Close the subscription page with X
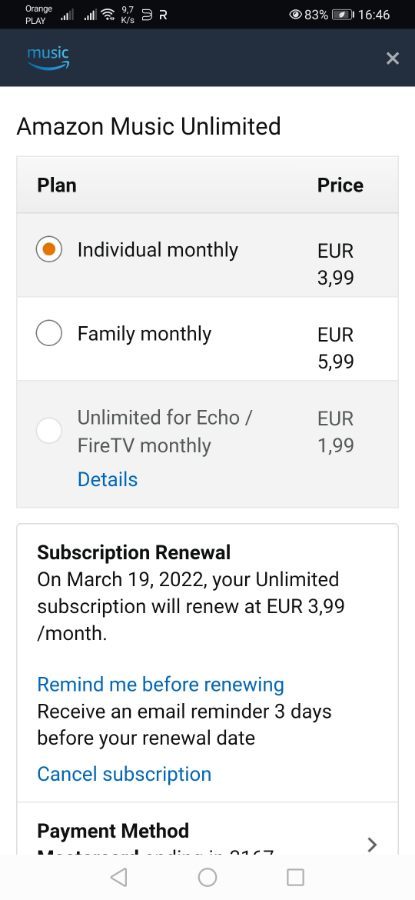The height and width of the screenshot is (900, 415). point(393,58)
